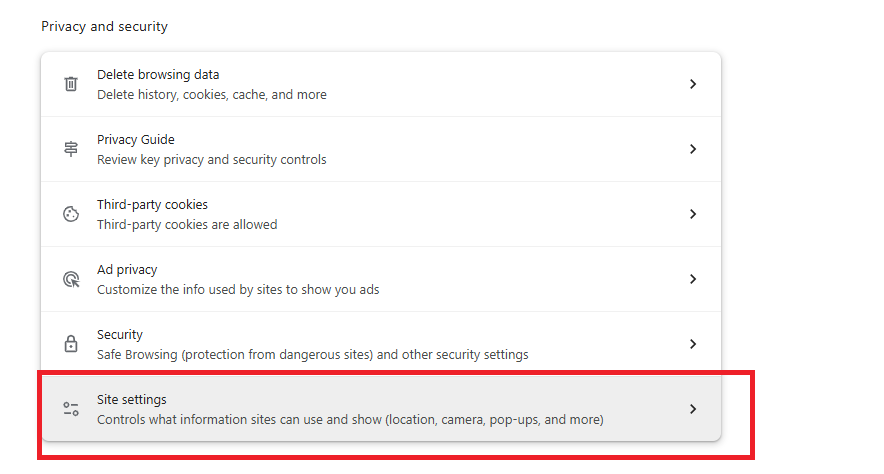Click the trash can icon for Delete browsing data

pos(71,84)
